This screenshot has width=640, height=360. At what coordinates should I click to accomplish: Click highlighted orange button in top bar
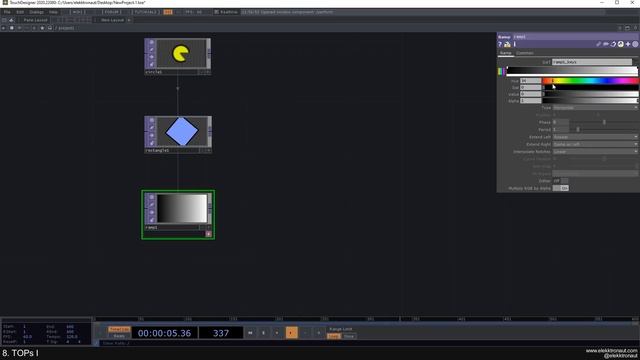tap(168, 12)
